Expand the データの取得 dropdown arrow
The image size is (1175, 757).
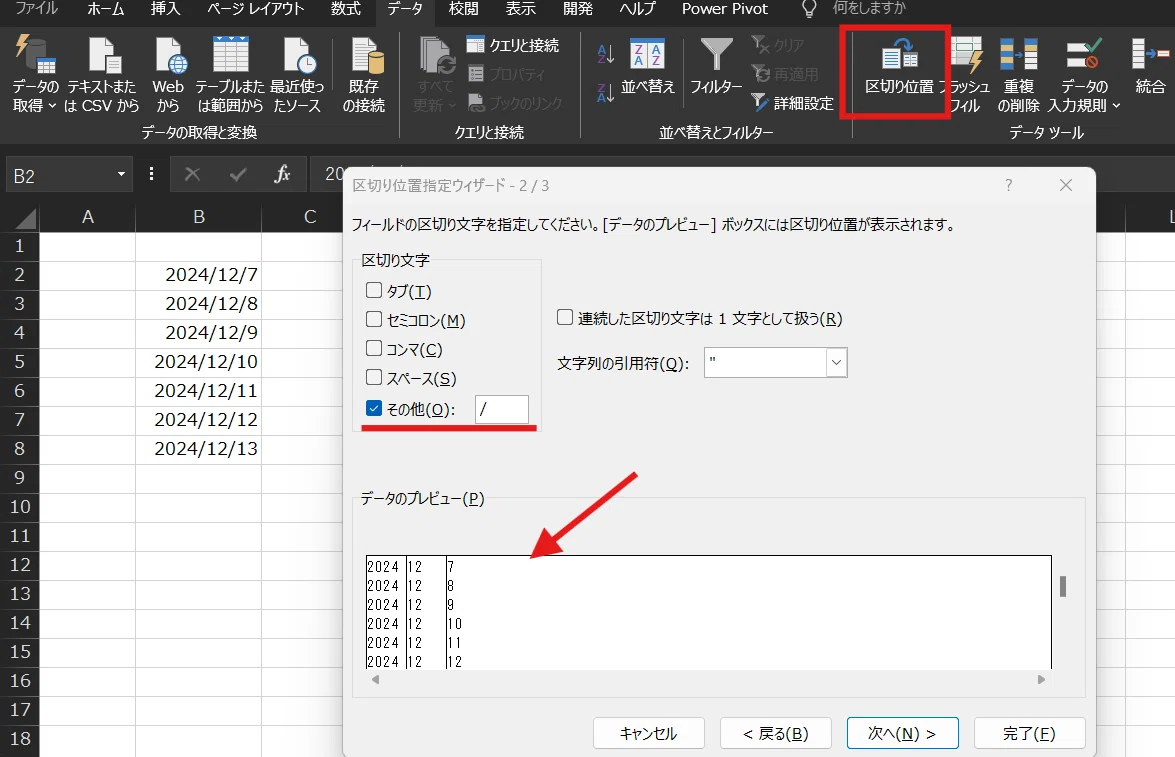[52, 106]
